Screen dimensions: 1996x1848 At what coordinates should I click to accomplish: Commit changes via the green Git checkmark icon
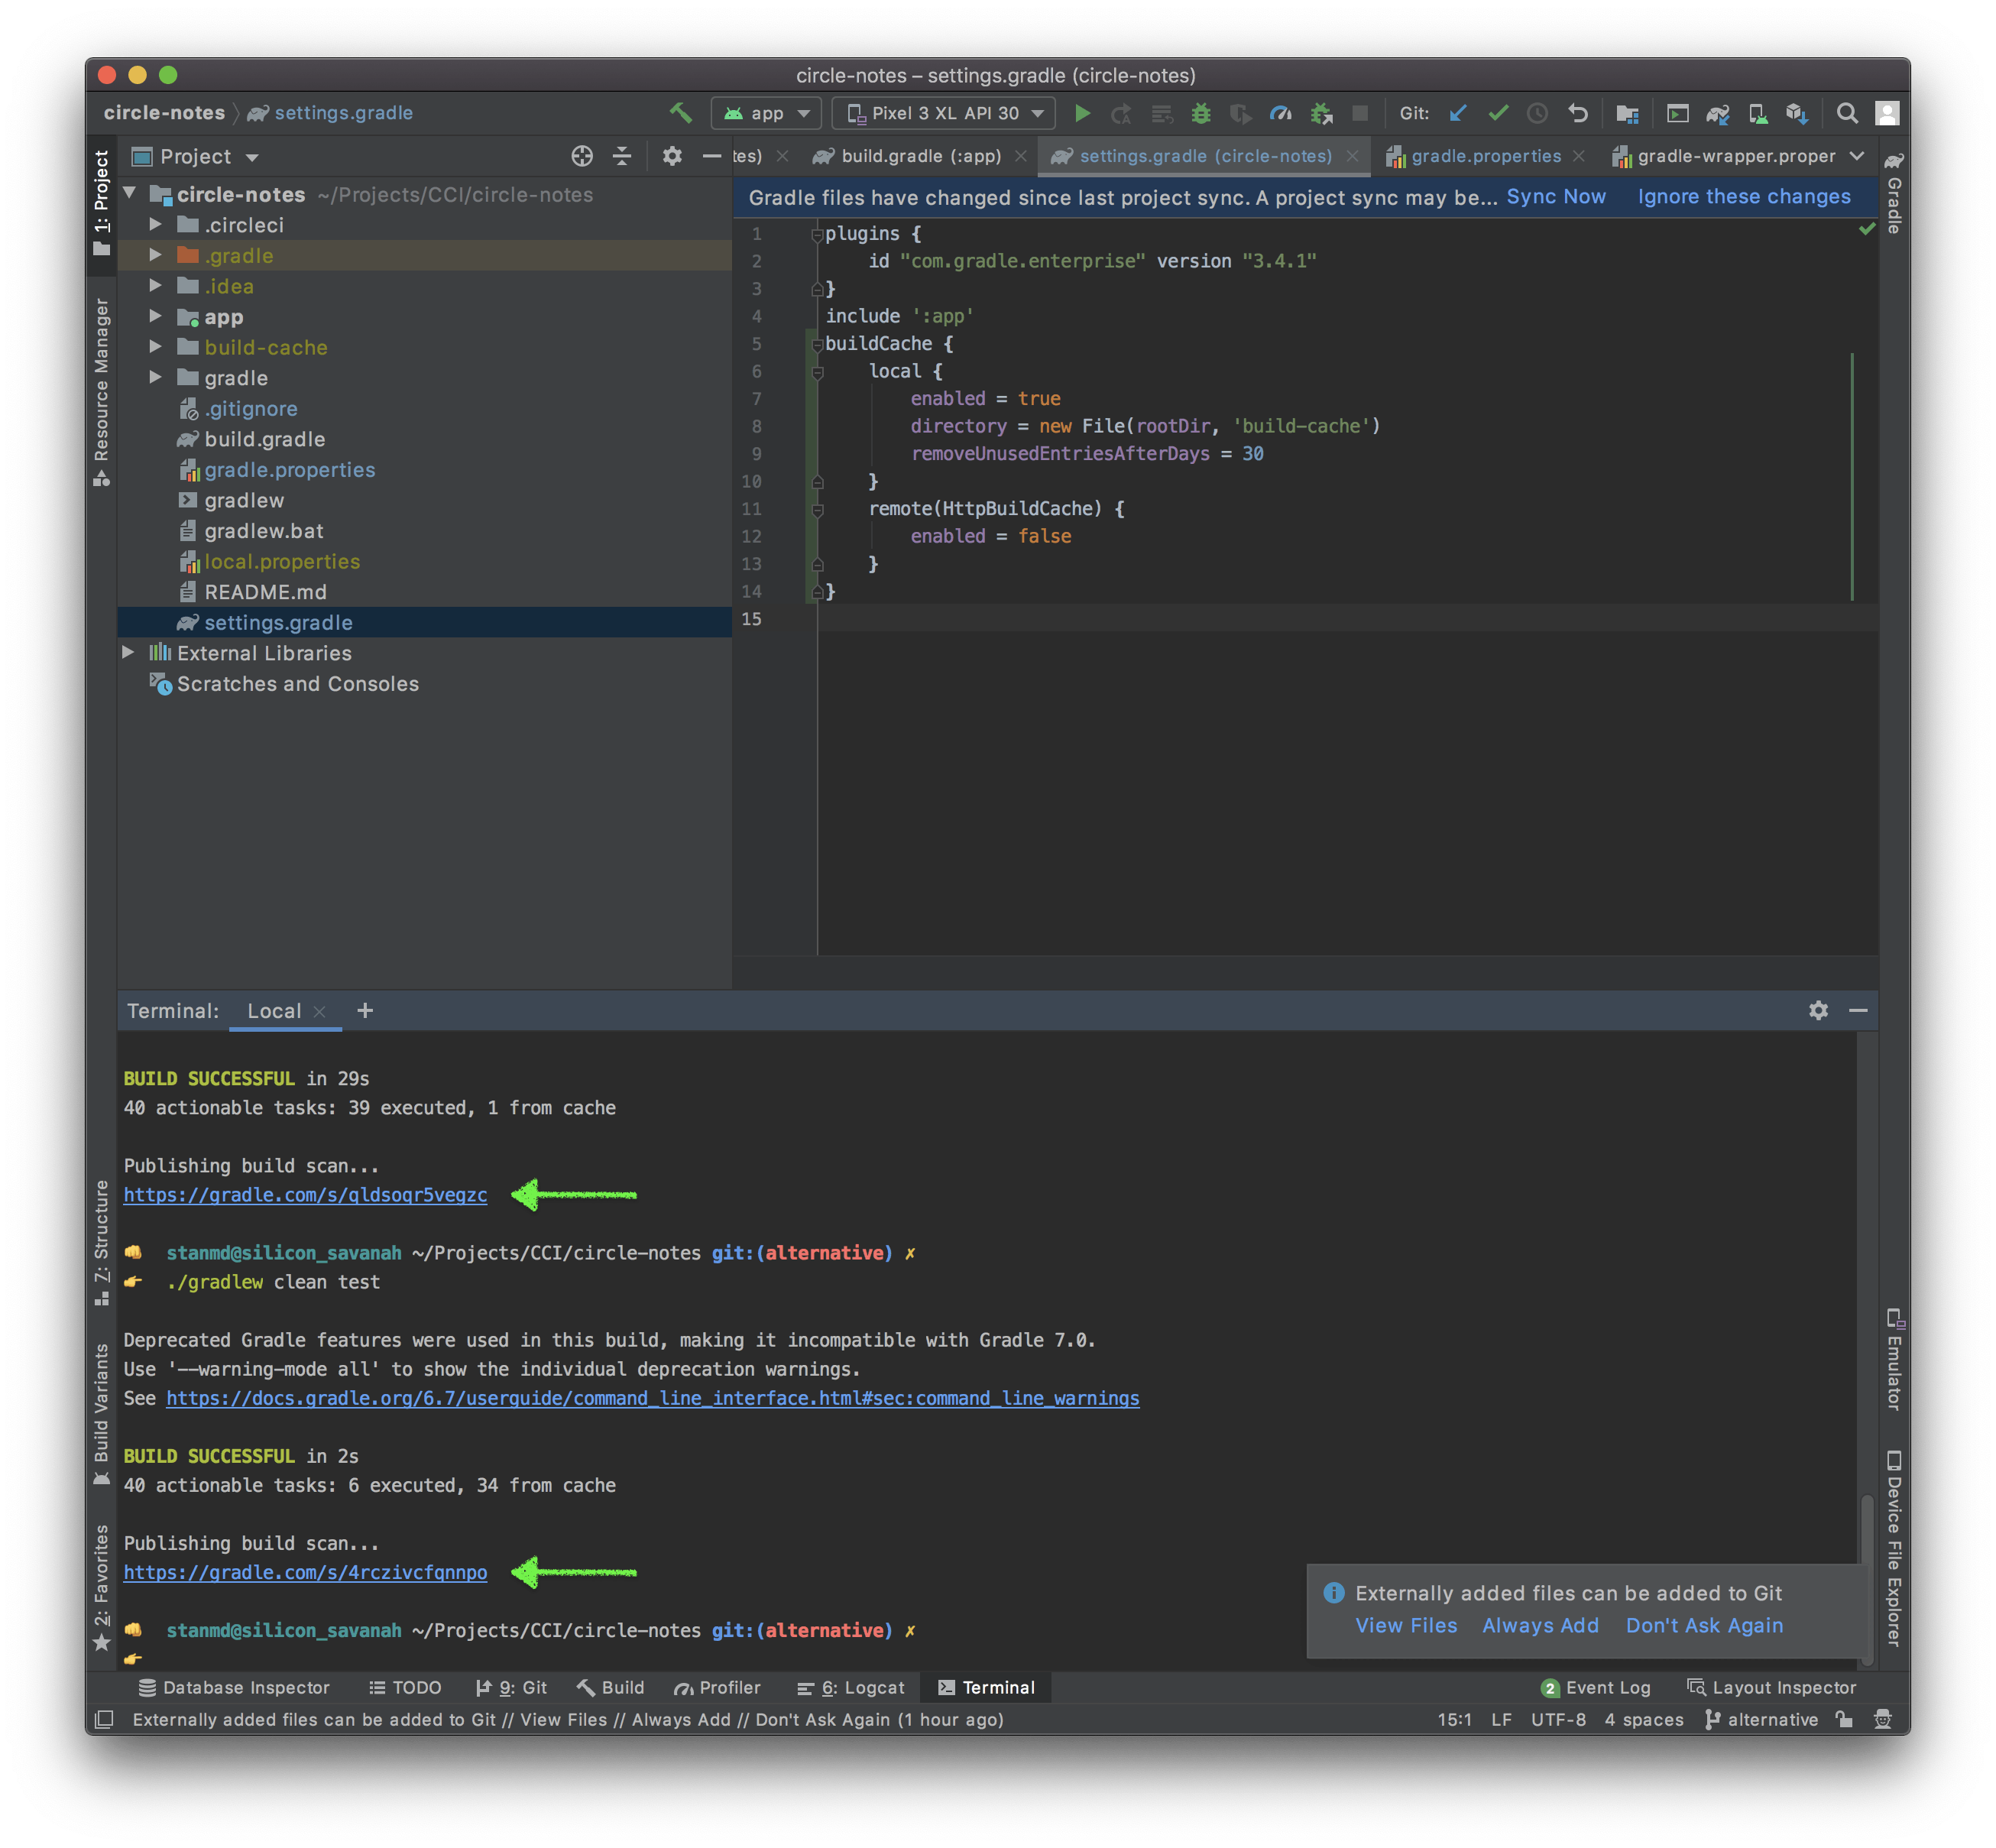pos(1498,113)
